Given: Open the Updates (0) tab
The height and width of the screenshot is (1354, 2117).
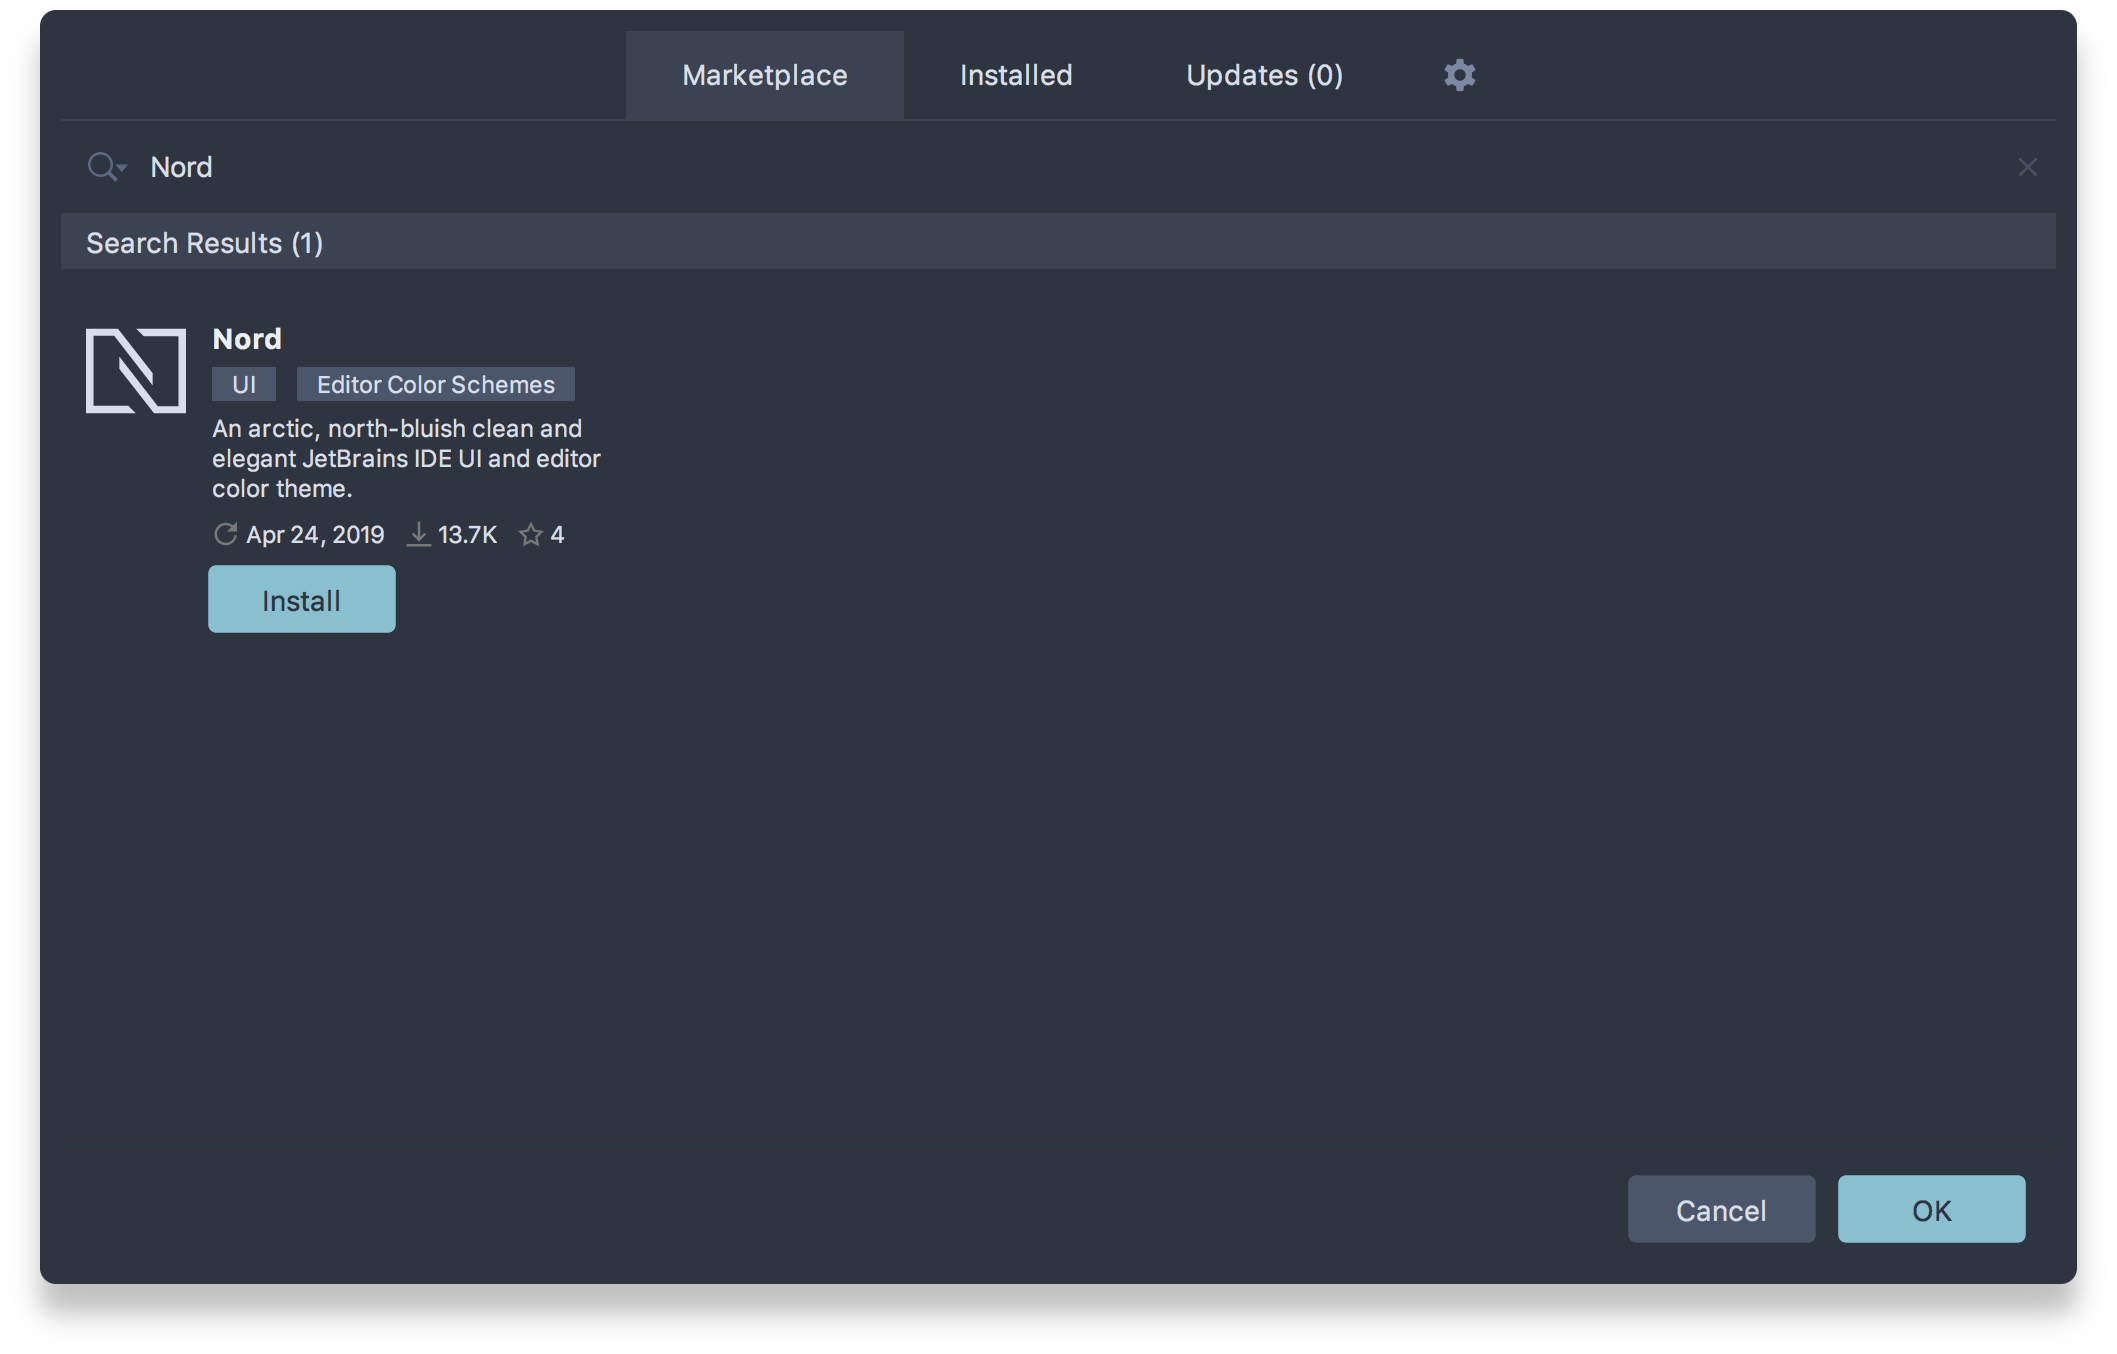Looking at the screenshot, I should [x=1264, y=75].
